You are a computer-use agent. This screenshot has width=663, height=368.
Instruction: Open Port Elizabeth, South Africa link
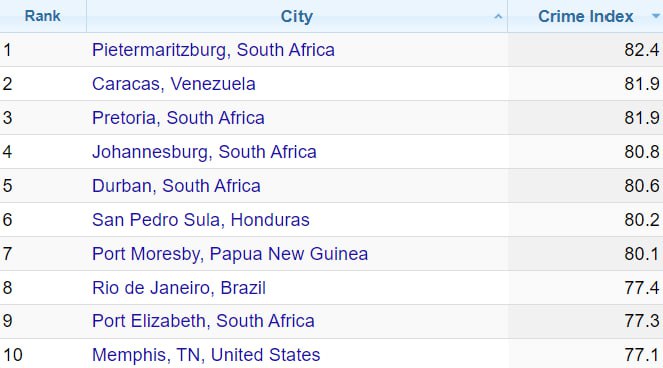coord(203,321)
